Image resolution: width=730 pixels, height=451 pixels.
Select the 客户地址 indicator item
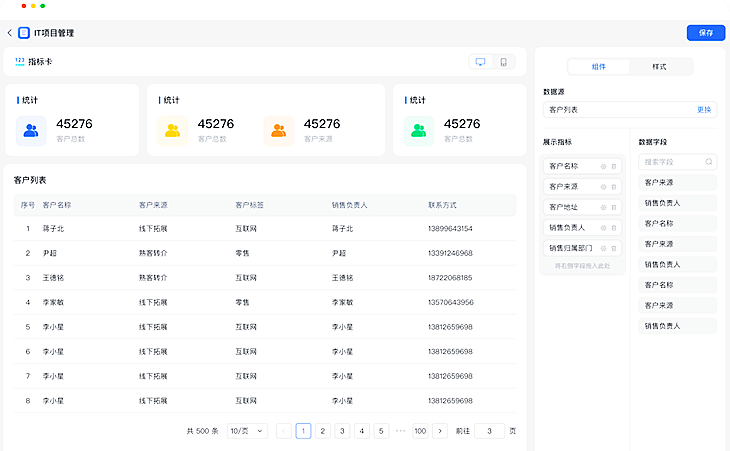pos(582,207)
